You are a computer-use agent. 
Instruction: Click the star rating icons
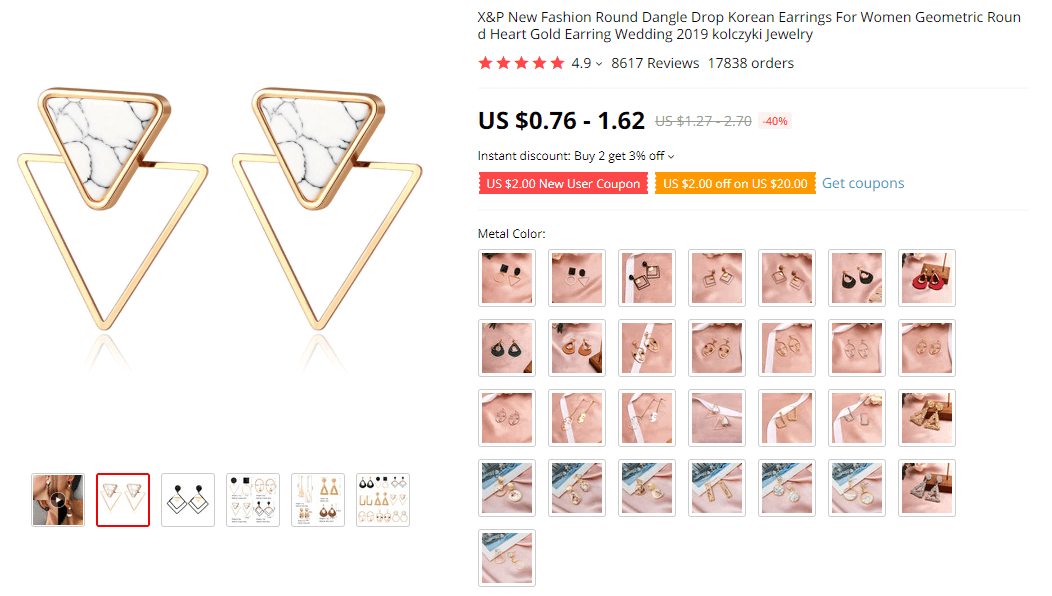click(x=521, y=63)
